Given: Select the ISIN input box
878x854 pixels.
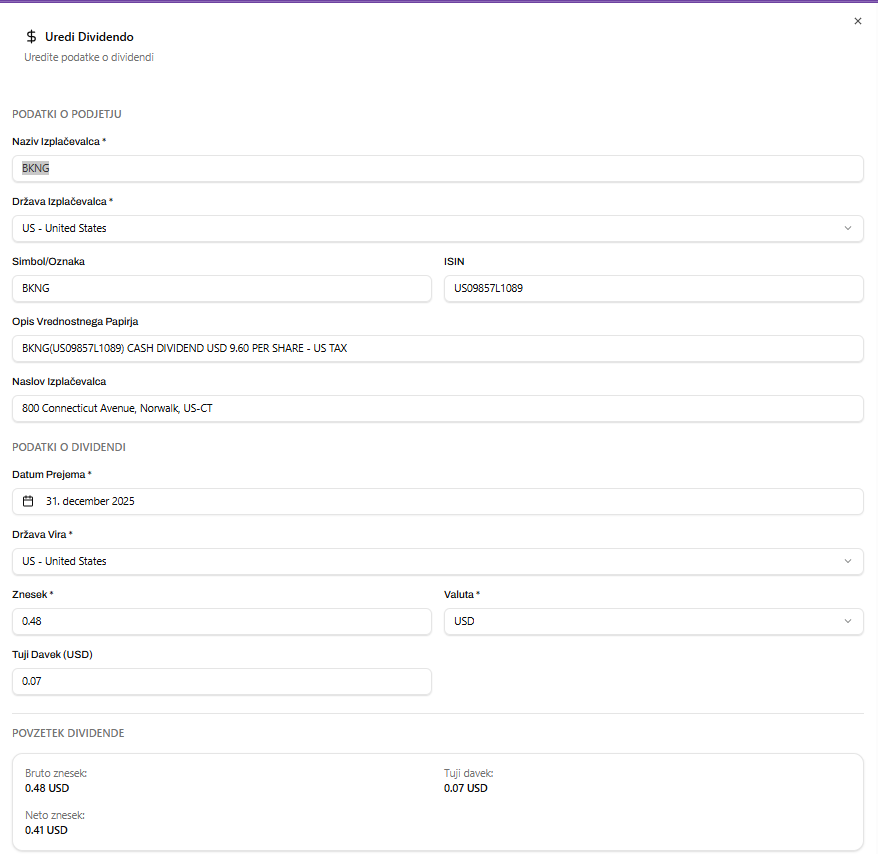Looking at the screenshot, I should 653,288.
